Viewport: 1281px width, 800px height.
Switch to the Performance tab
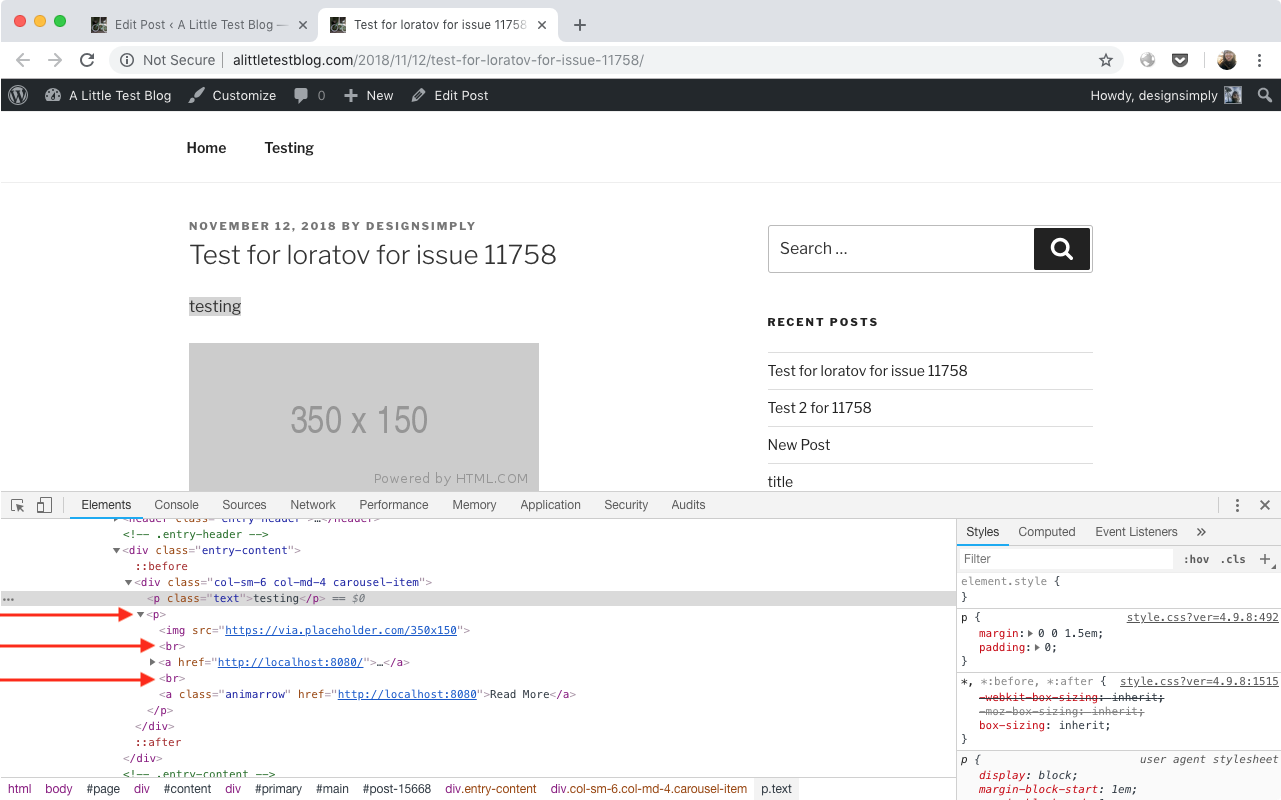click(394, 505)
